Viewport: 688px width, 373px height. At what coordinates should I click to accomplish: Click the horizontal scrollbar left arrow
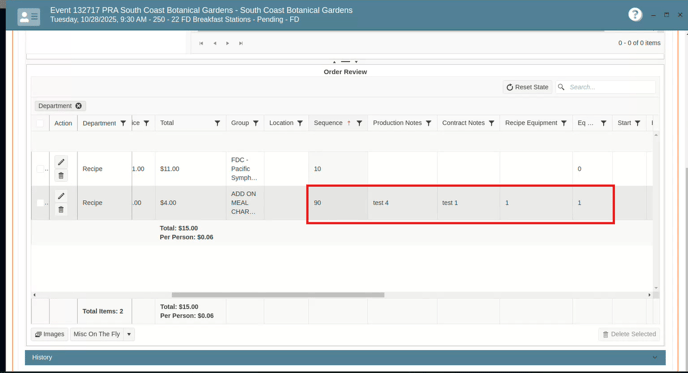34,295
